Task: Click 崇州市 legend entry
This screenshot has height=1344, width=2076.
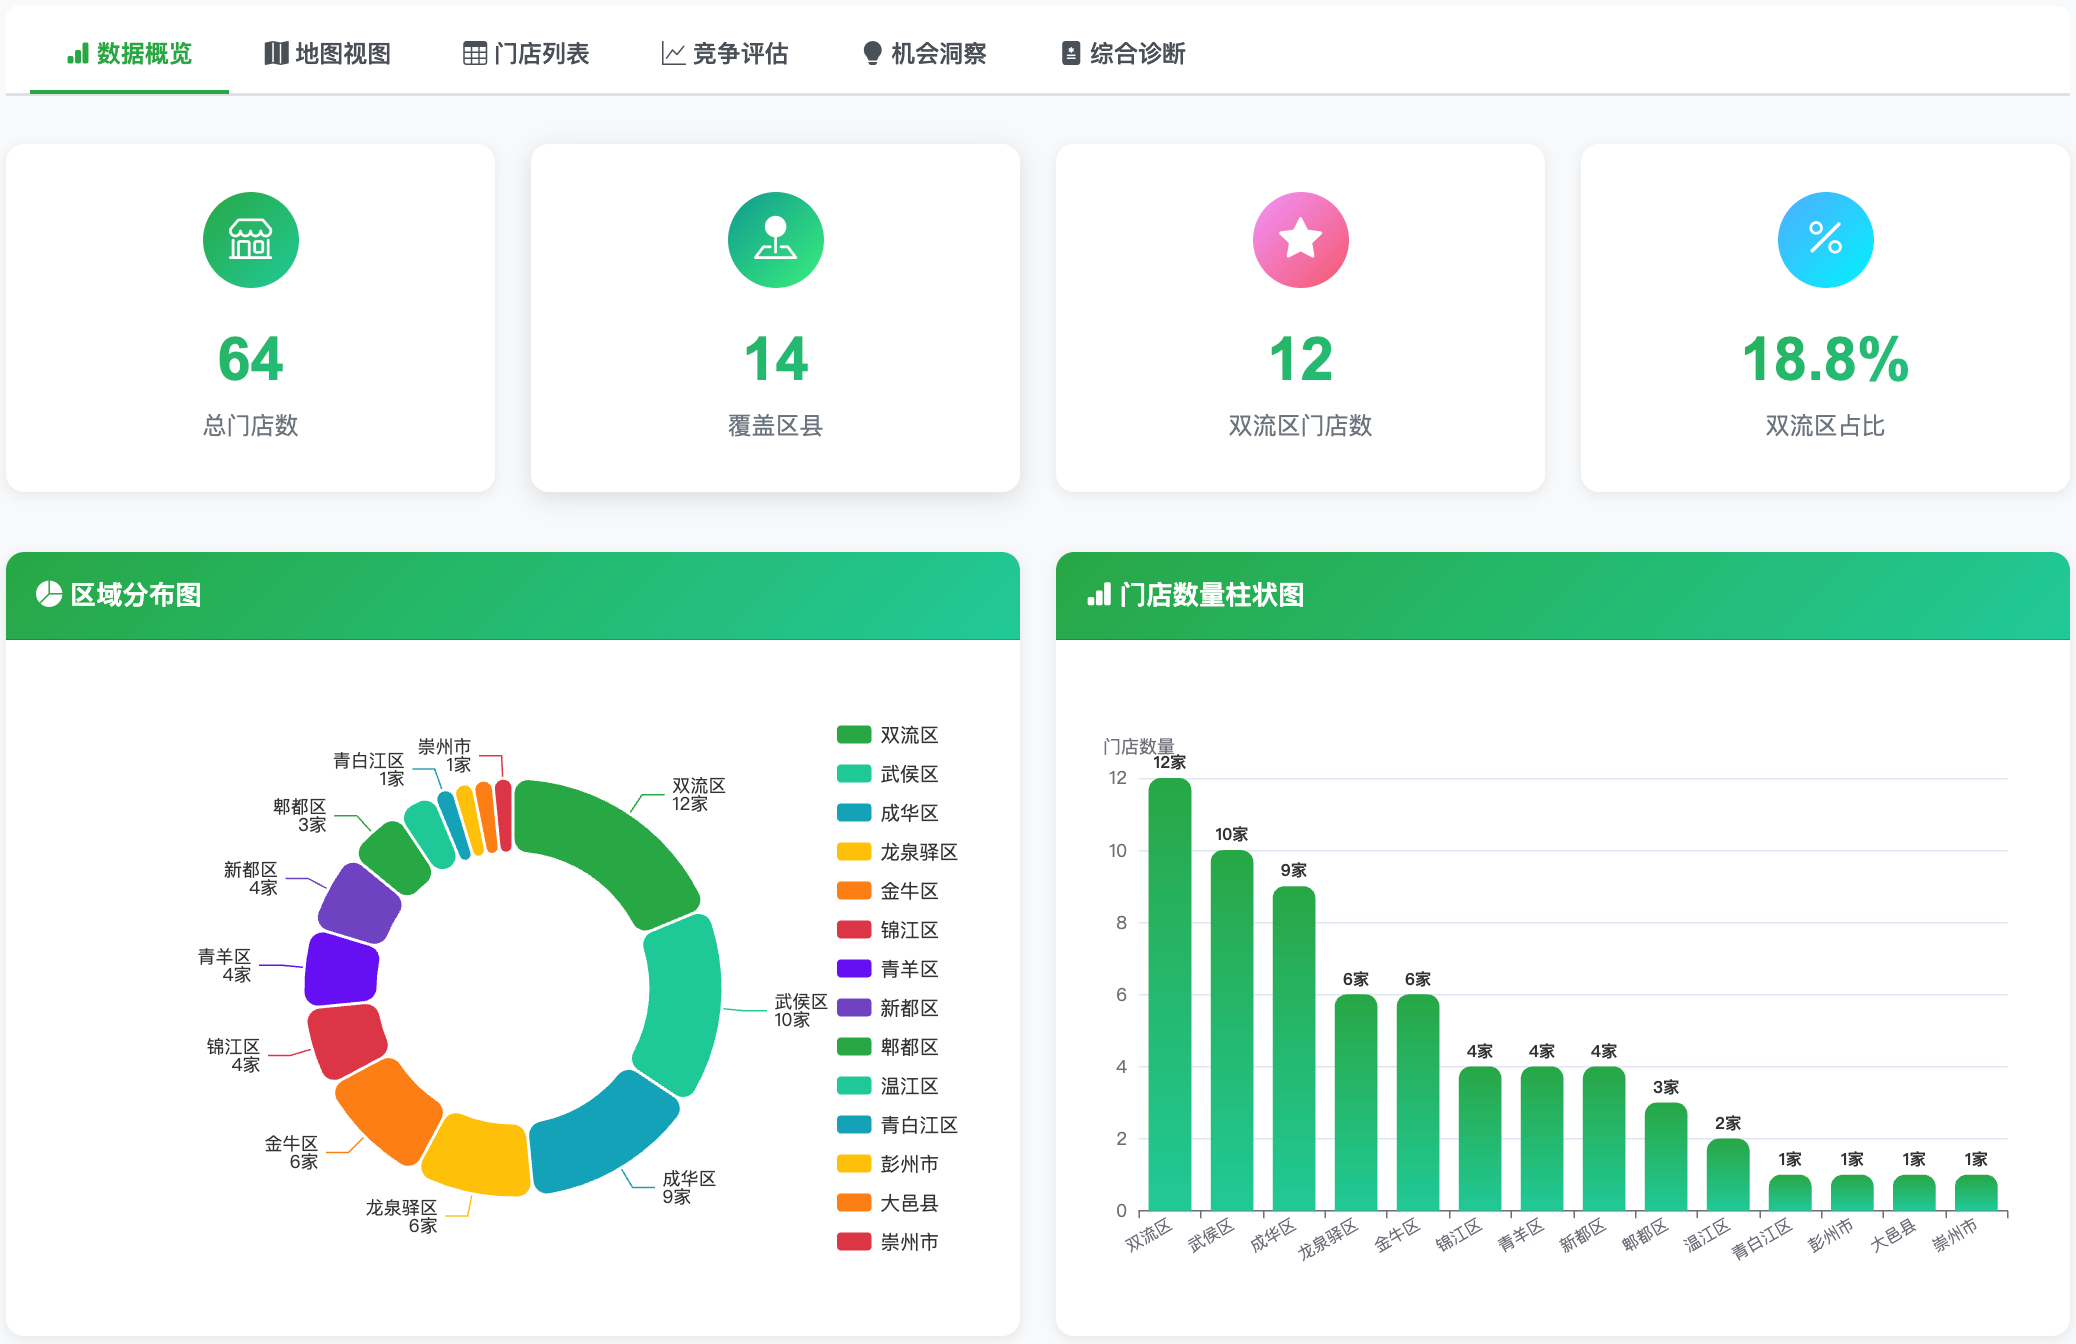Action: 888,1242
